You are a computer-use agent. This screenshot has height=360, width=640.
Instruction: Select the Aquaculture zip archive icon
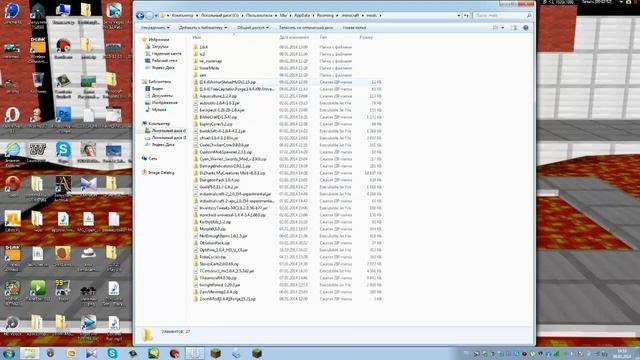(x=196, y=96)
